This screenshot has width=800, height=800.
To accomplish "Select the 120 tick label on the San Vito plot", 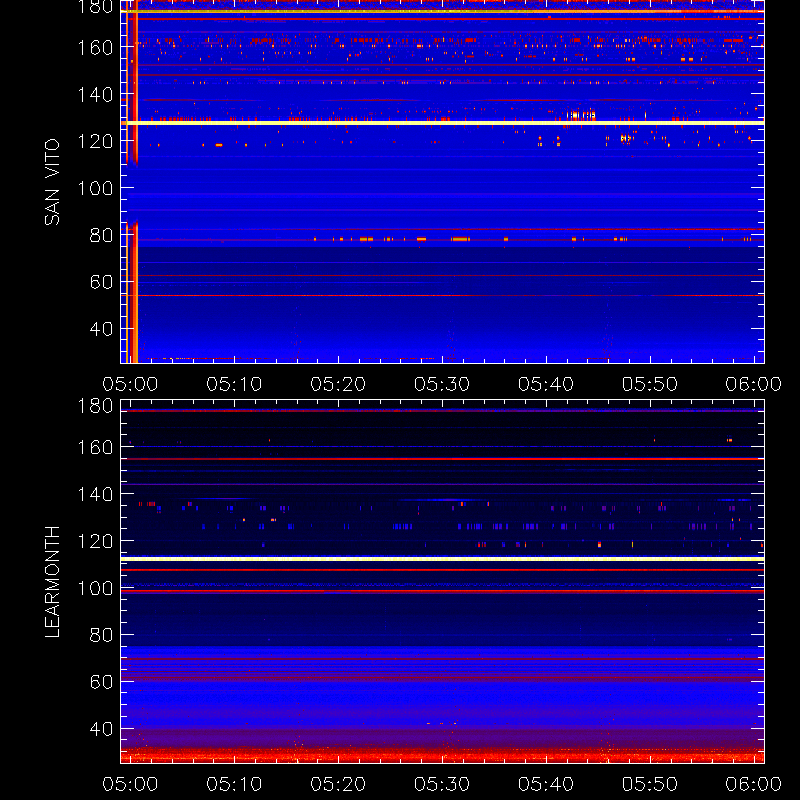I will (95, 141).
